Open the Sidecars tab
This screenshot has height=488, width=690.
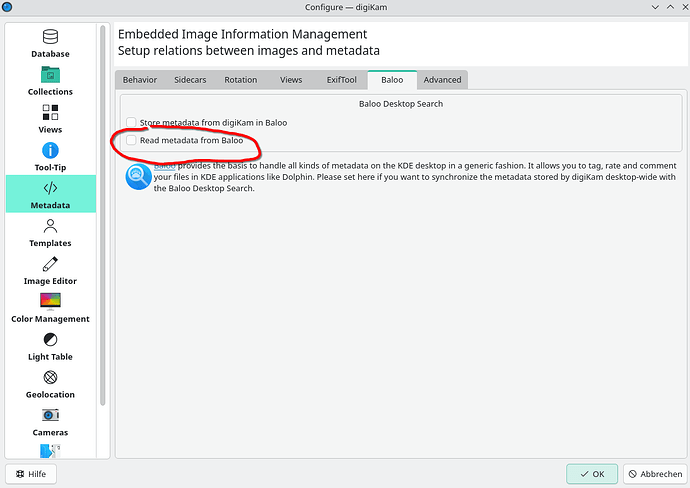tap(190, 80)
